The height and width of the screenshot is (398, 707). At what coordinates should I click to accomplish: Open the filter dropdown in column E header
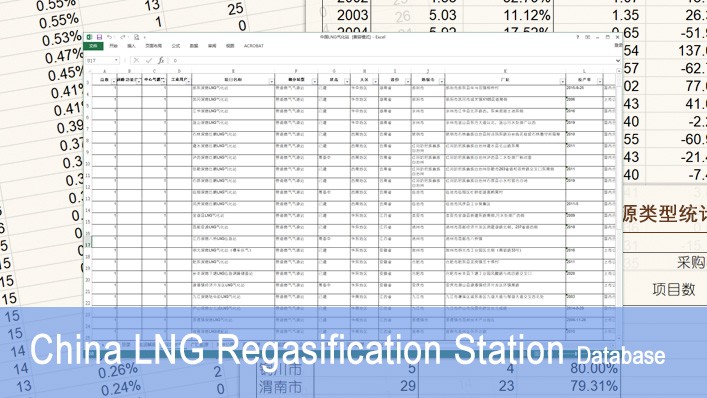pyautogui.click(x=271, y=82)
